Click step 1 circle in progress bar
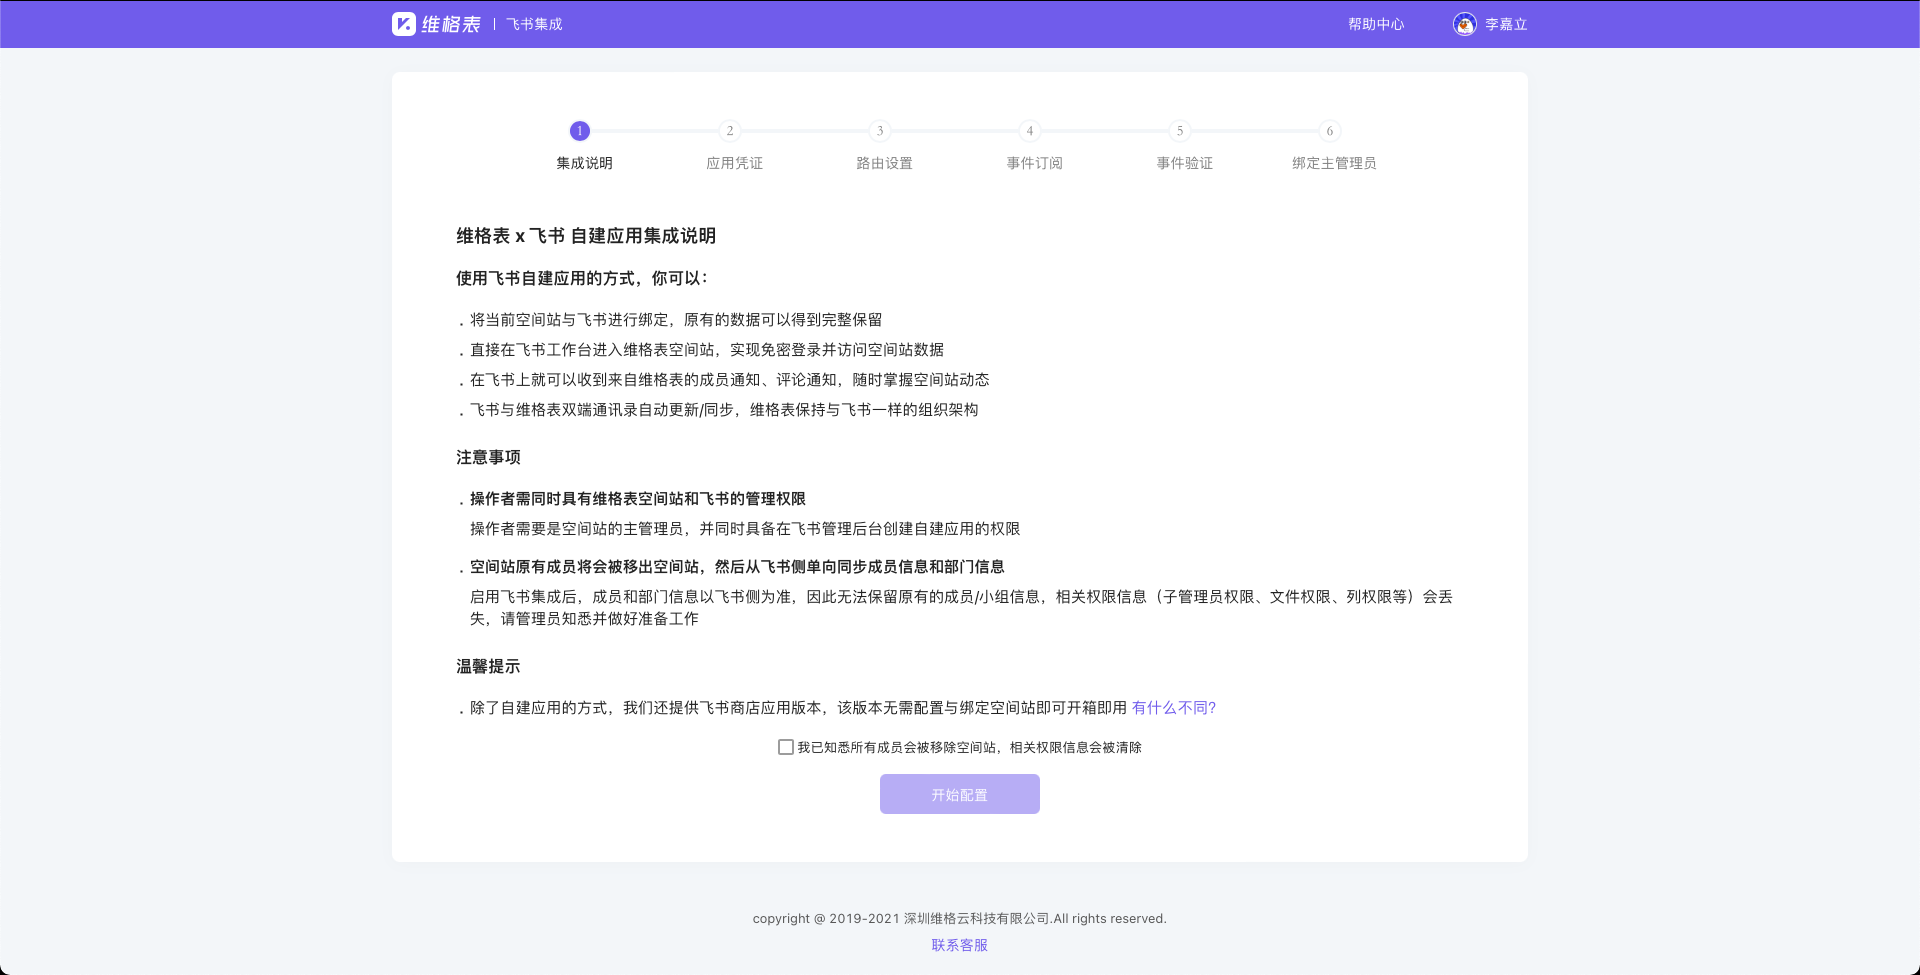The width and height of the screenshot is (1920, 975). pos(580,131)
